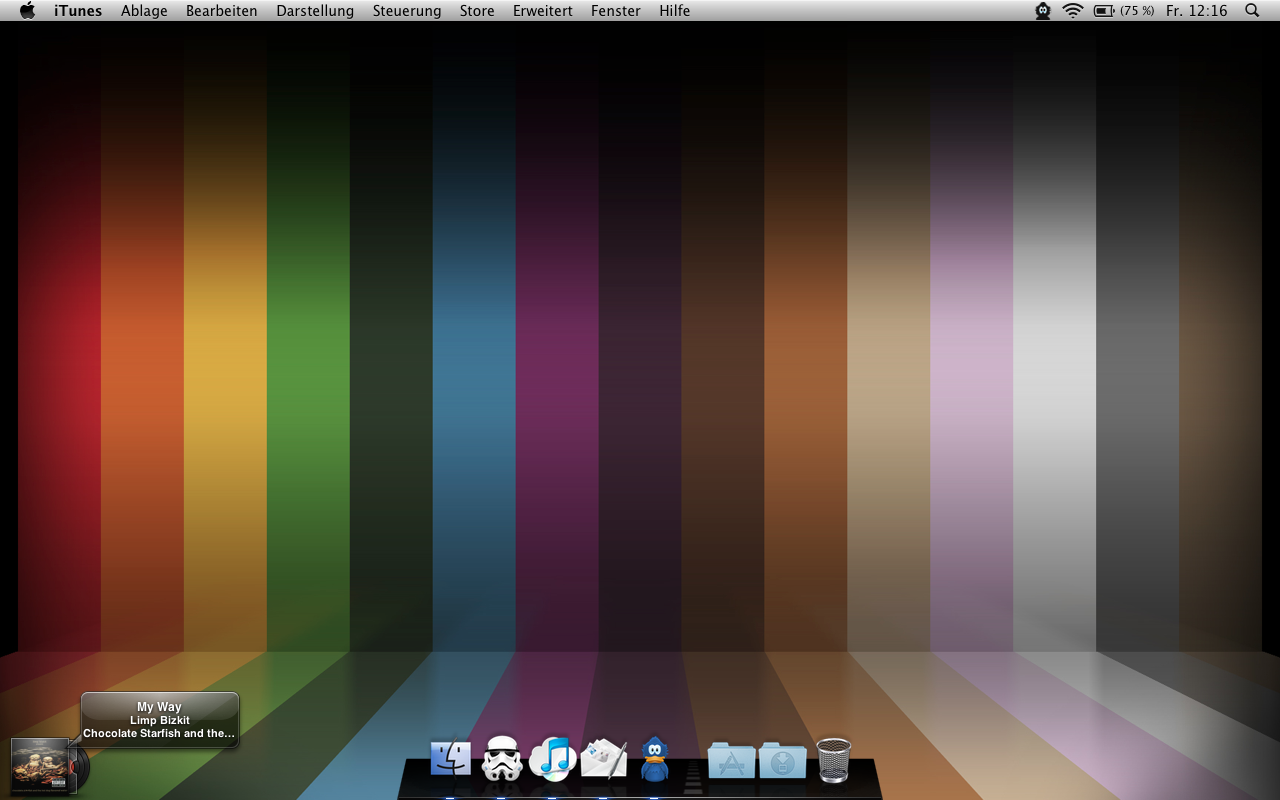Screen dimensions: 1280x800
Task: Click the artist name Limp Bizkit
Action: (x=160, y=720)
